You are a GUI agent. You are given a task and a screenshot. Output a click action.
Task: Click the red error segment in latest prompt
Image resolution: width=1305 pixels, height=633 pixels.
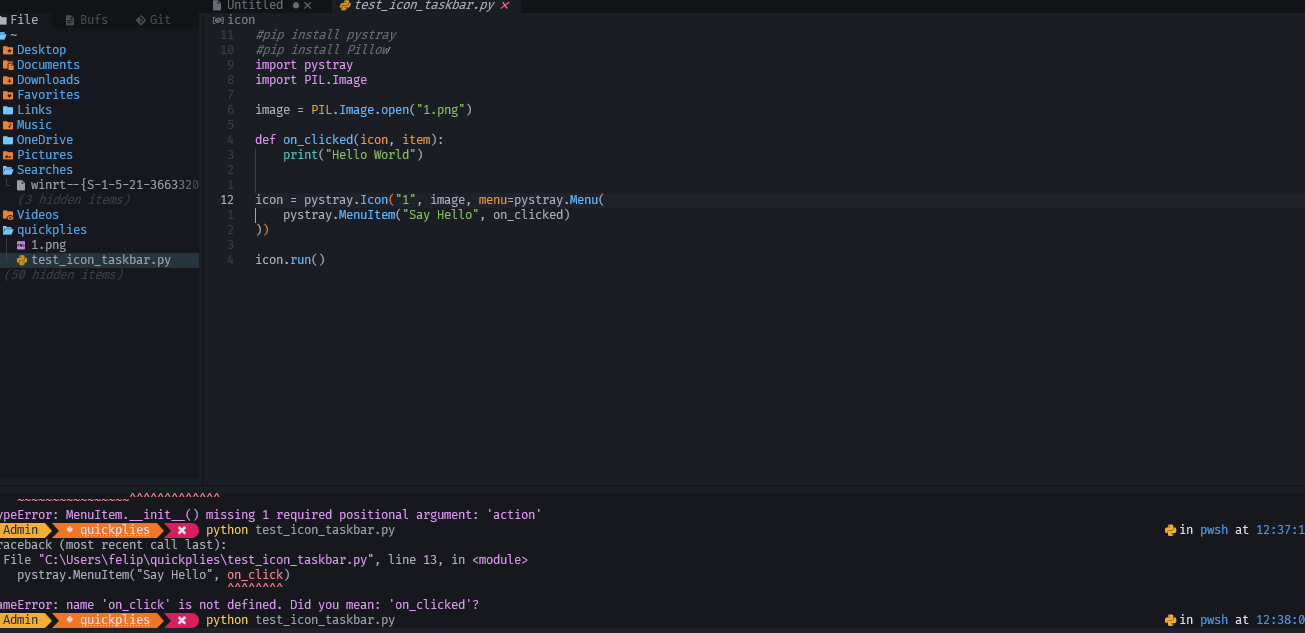(181, 620)
